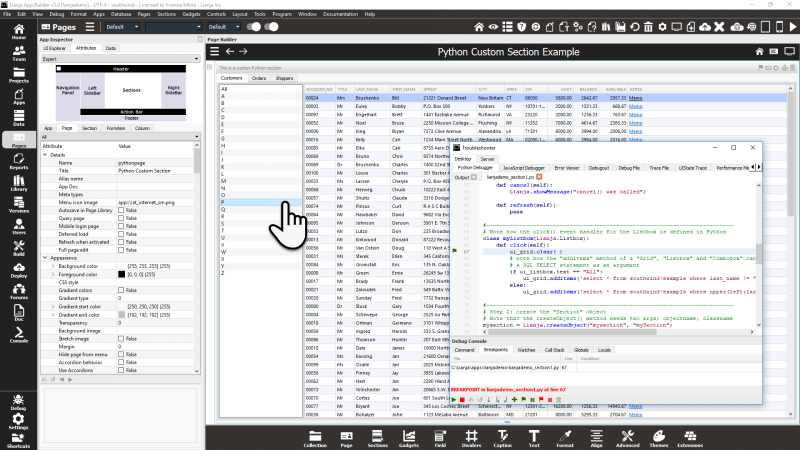The width and height of the screenshot is (800, 450).
Task: Open the Console from the sidebar
Action: tap(18, 335)
